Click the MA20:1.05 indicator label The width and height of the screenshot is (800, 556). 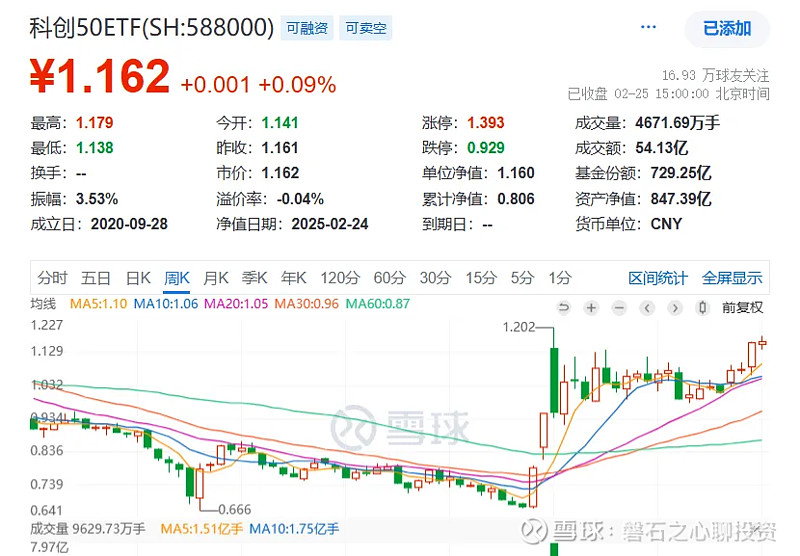[x=236, y=304]
